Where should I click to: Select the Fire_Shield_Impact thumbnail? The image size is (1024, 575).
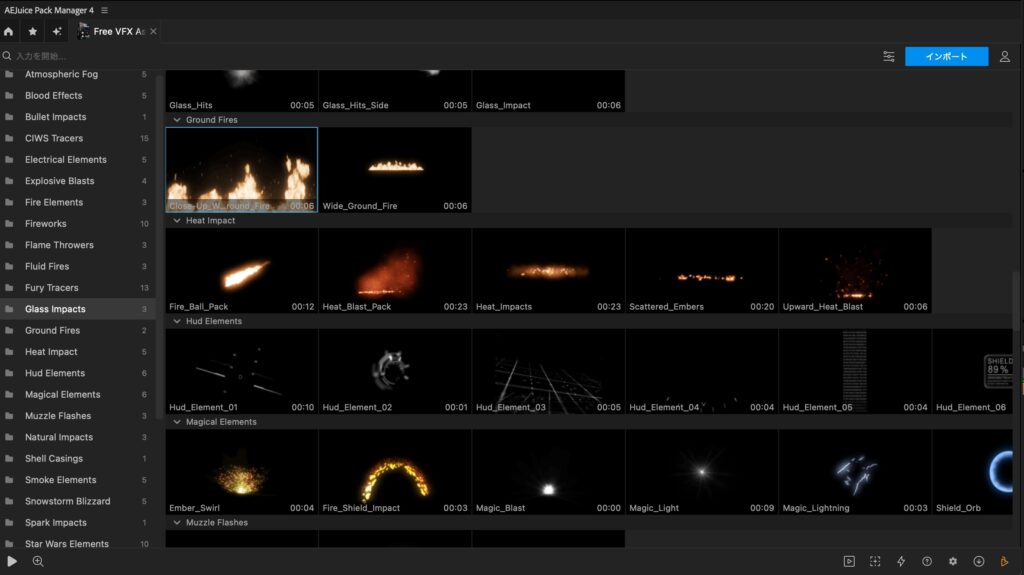395,472
